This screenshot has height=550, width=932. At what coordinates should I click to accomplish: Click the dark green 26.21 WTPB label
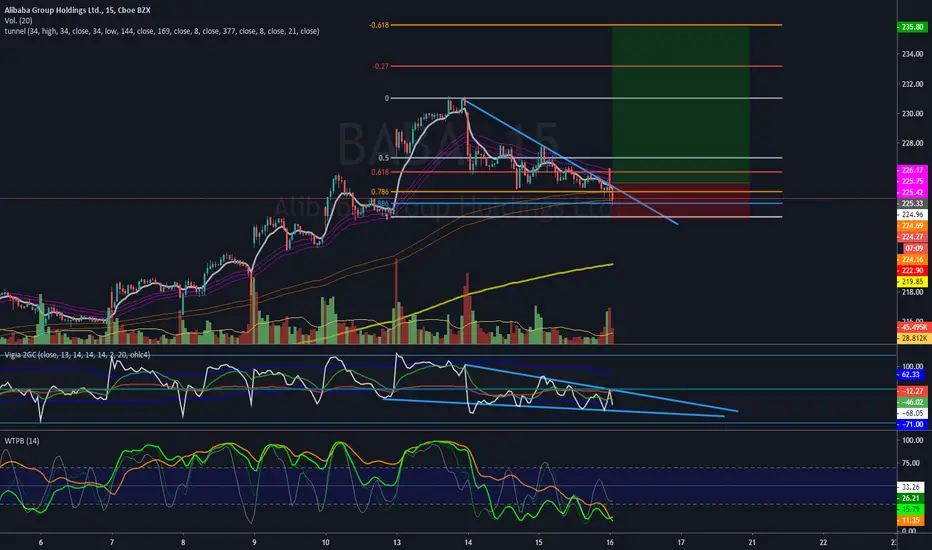[x=911, y=498]
